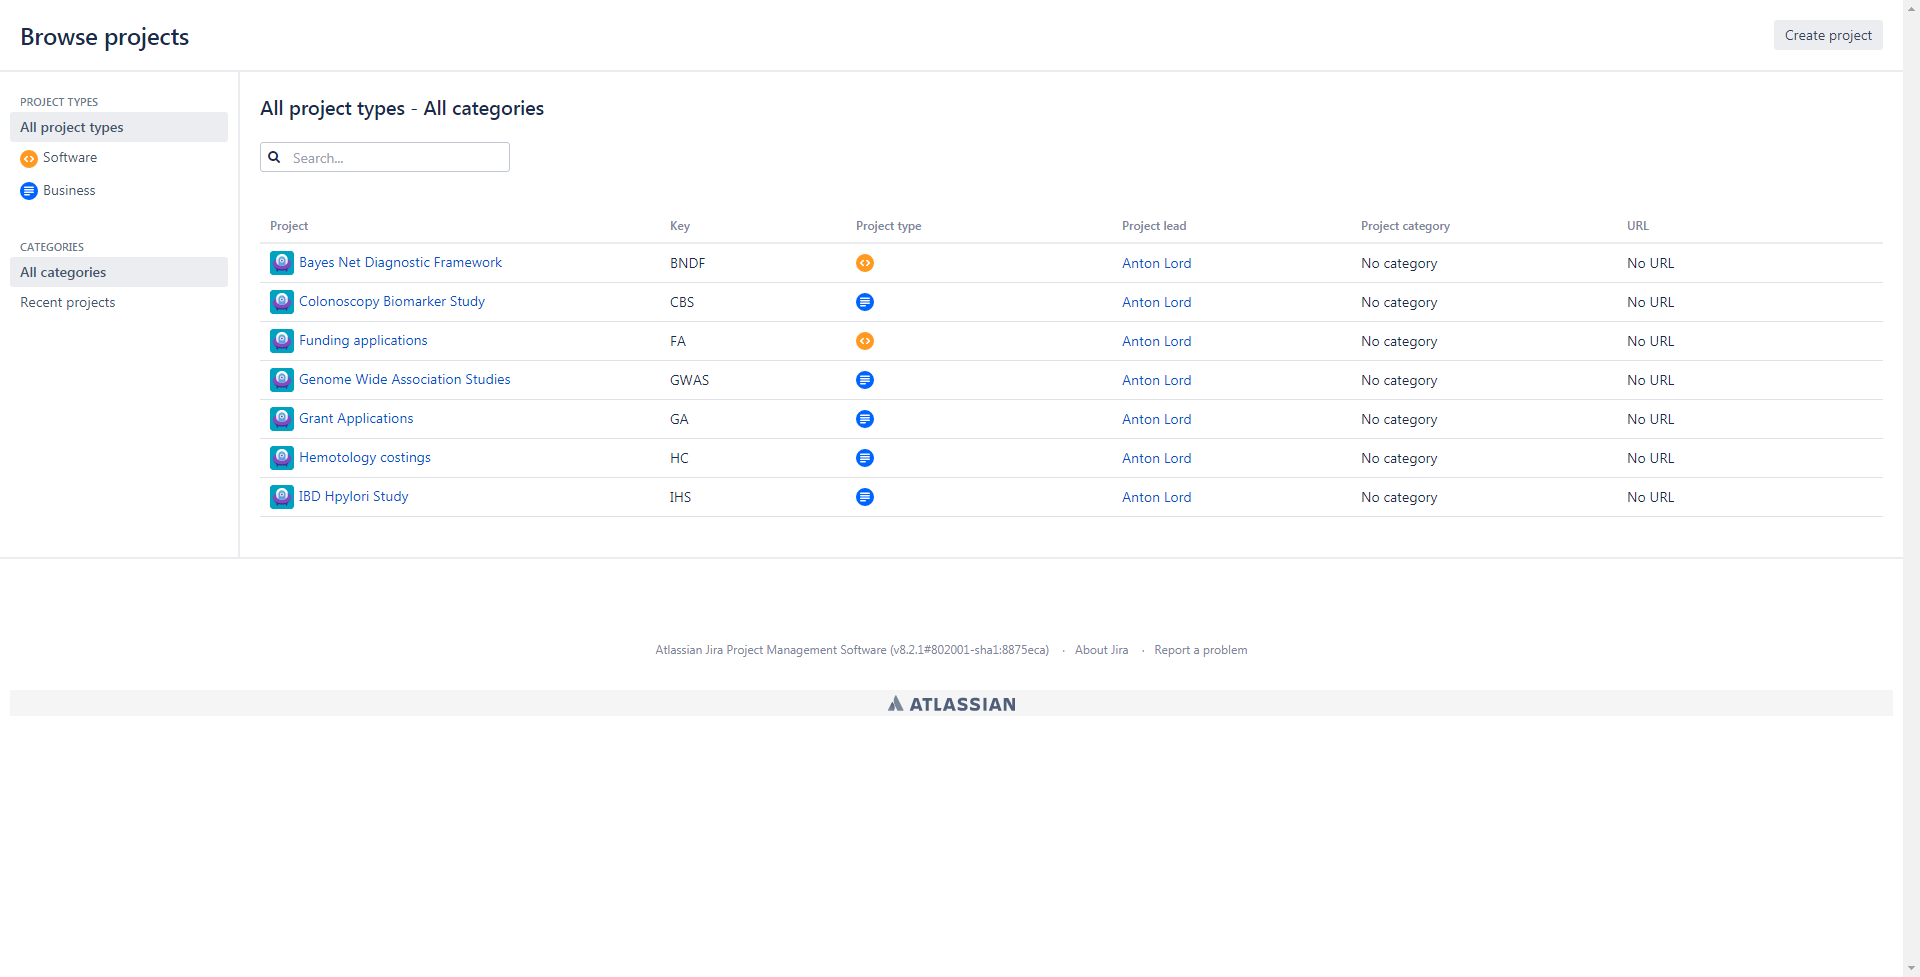
Task: Click the magnifier icon in search box
Action: click(274, 157)
